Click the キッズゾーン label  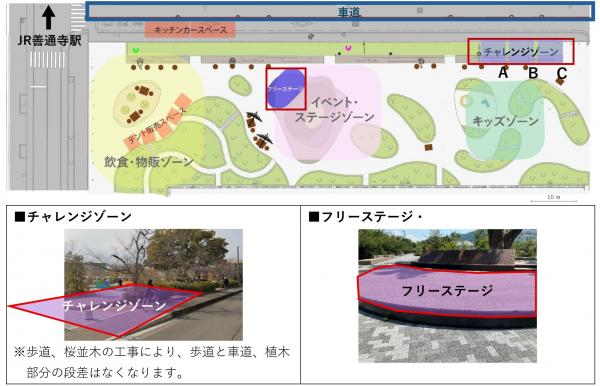(x=506, y=121)
